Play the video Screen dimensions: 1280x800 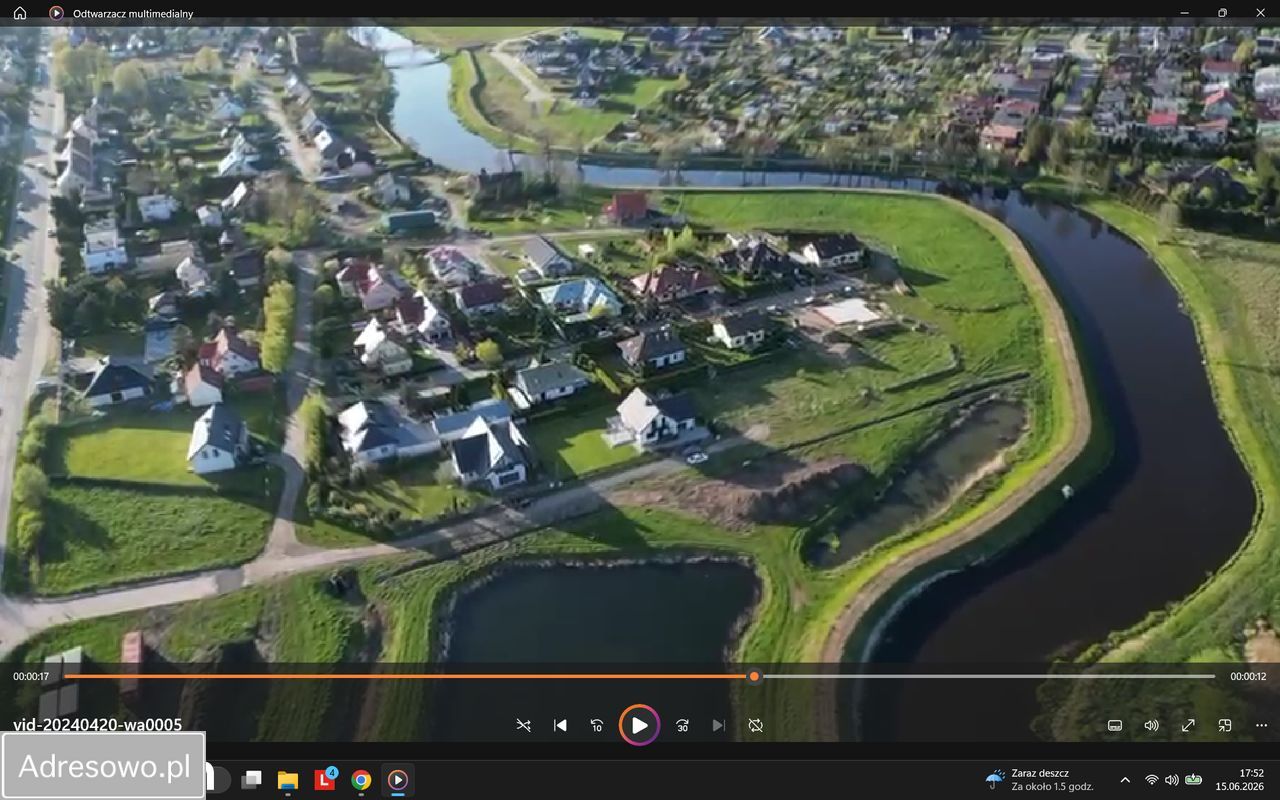pyautogui.click(x=639, y=725)
